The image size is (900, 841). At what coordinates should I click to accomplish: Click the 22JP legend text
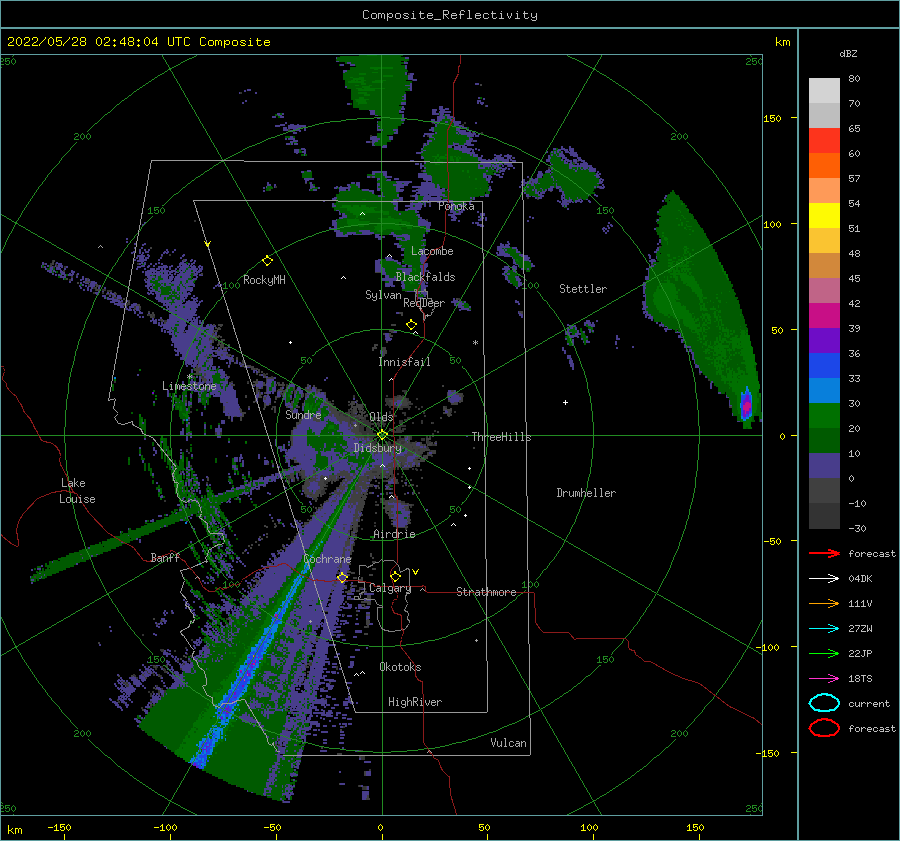point(860,653)
